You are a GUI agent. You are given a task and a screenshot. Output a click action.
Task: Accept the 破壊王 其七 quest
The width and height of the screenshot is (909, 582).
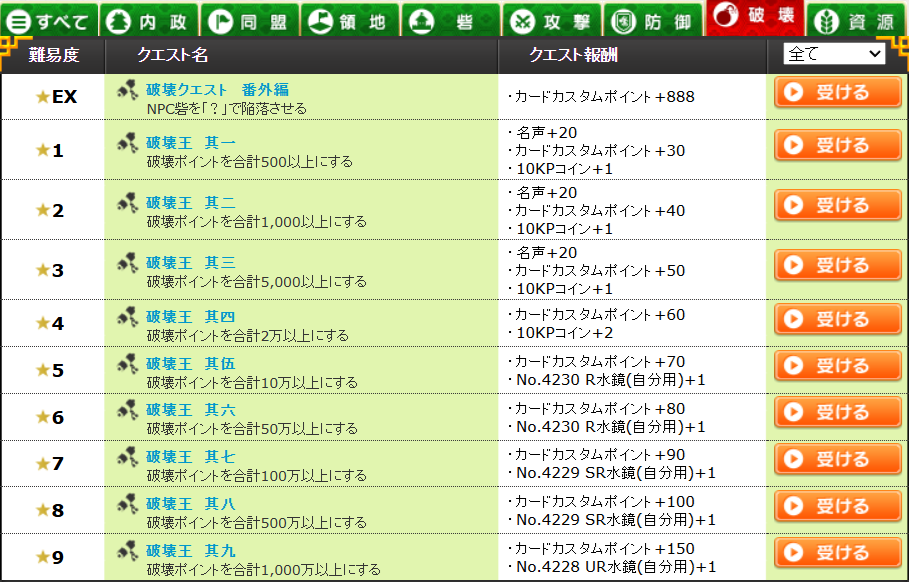[x=837, y=459]
